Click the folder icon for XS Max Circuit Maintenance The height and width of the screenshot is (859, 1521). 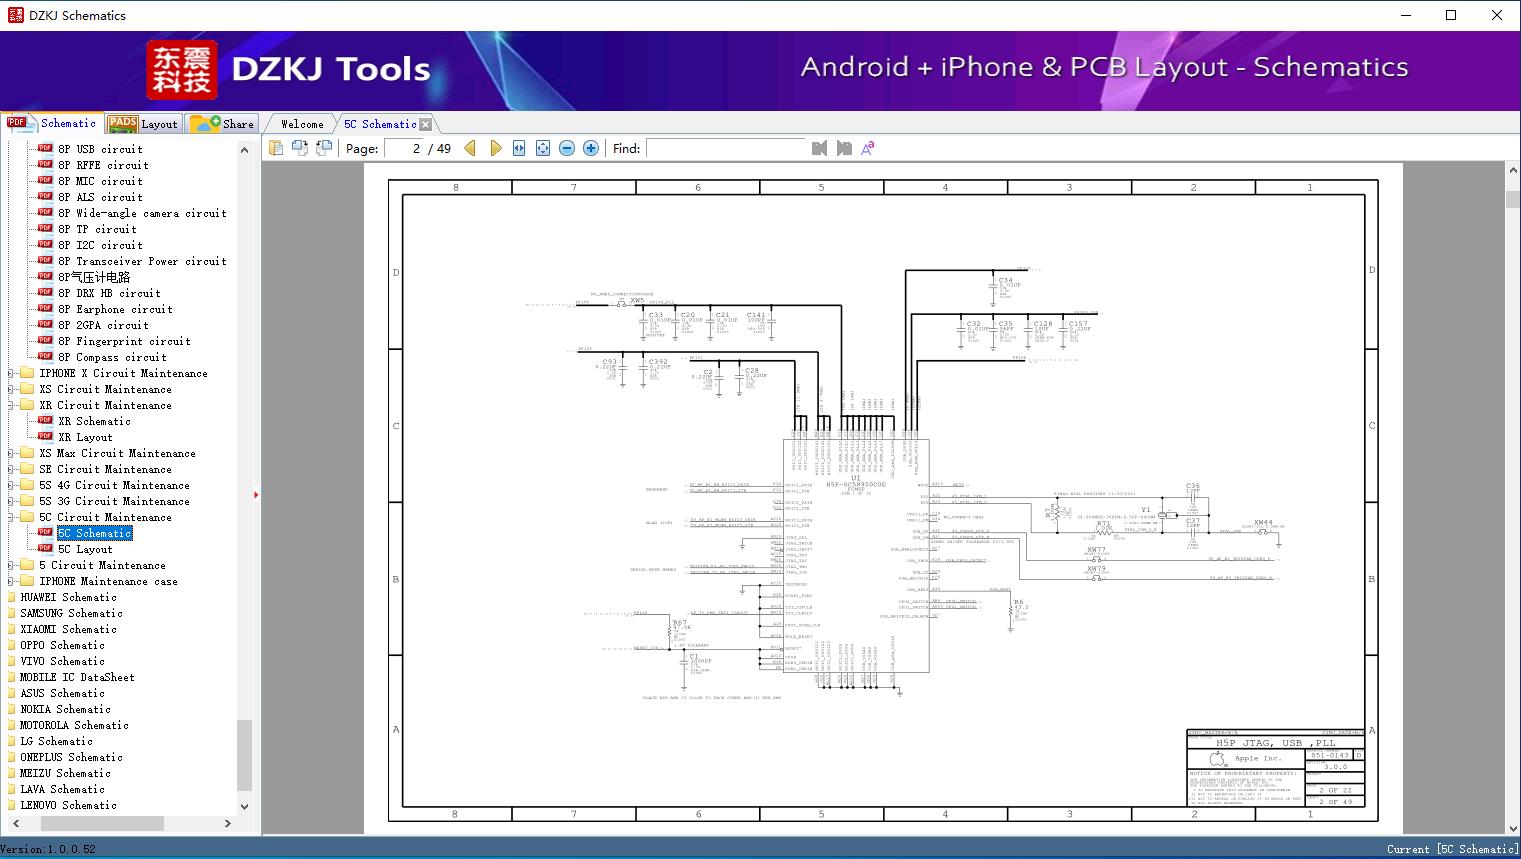(x=27, y=453)
